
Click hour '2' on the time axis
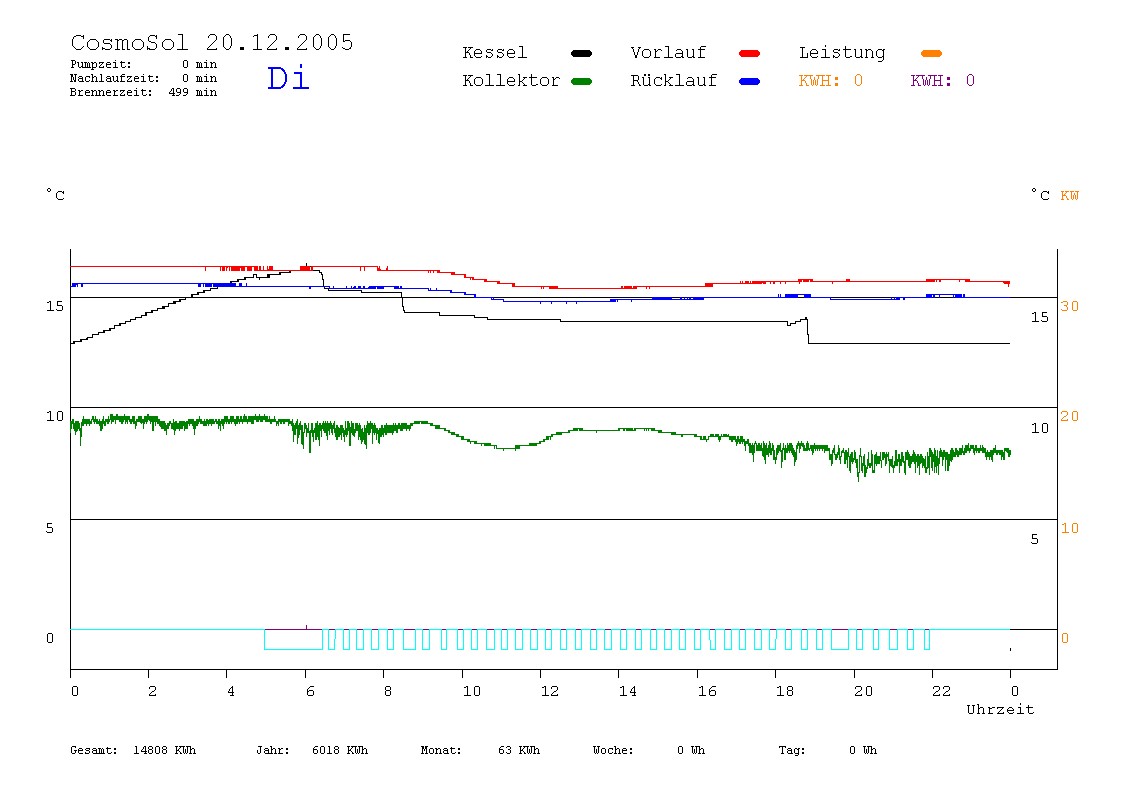[152, 691]
